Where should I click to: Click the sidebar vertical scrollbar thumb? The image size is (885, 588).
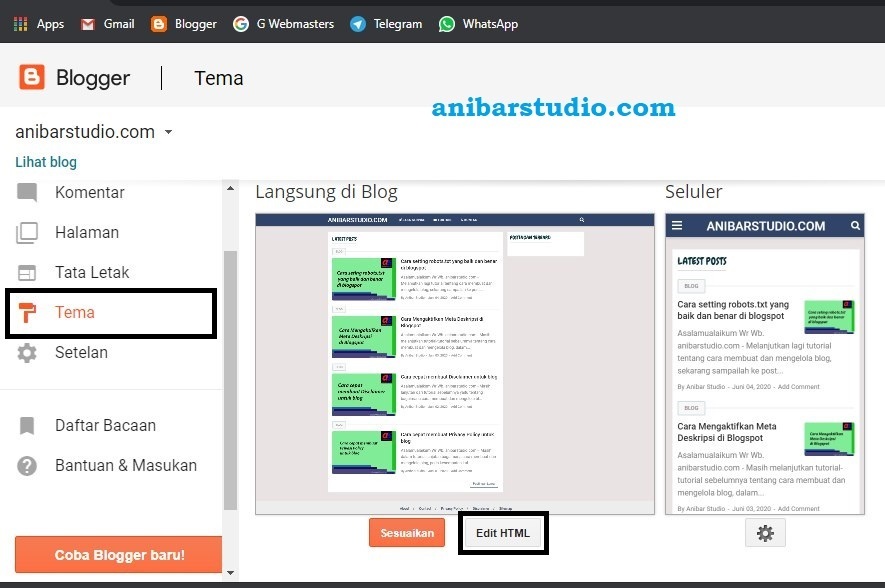[x=230, y=381]
